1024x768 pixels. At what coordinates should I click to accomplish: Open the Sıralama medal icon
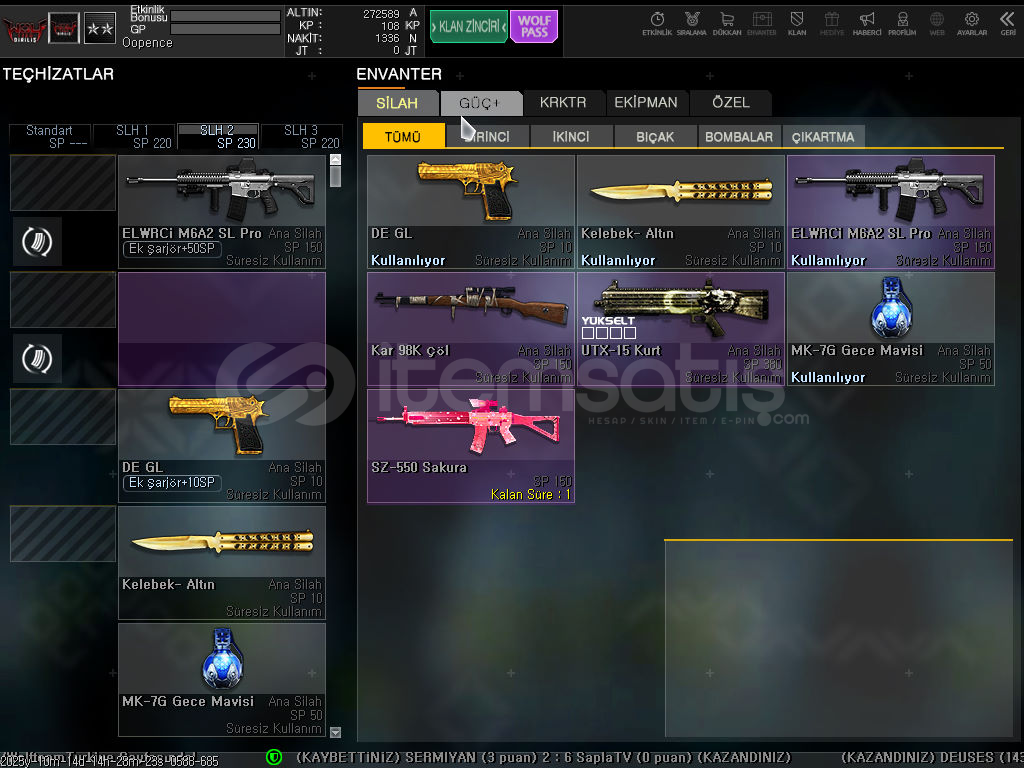click(691, 23)
